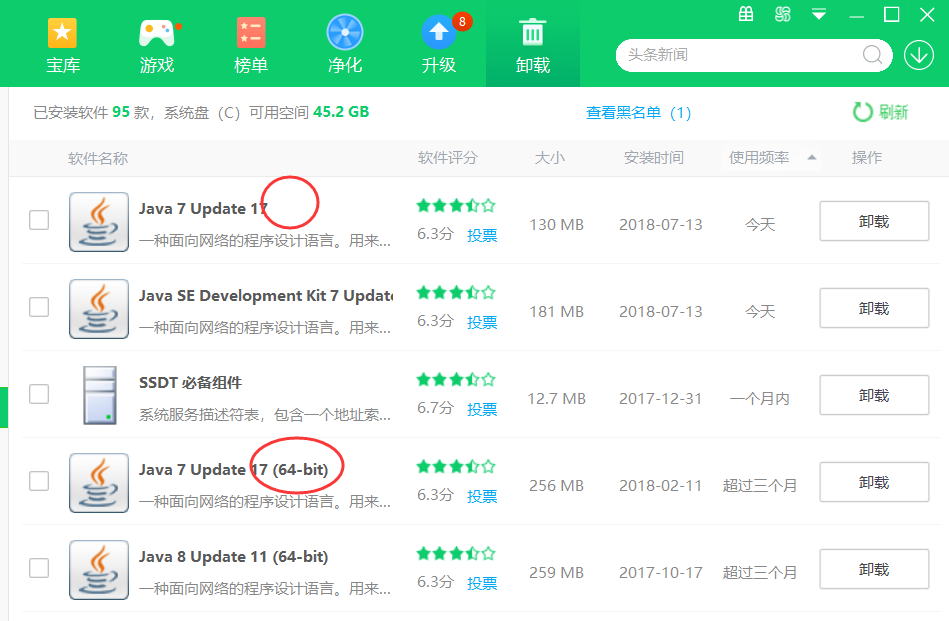949x621 pixels.
Task: Open the 宝库 star icon tab
Action: (63, 45)
